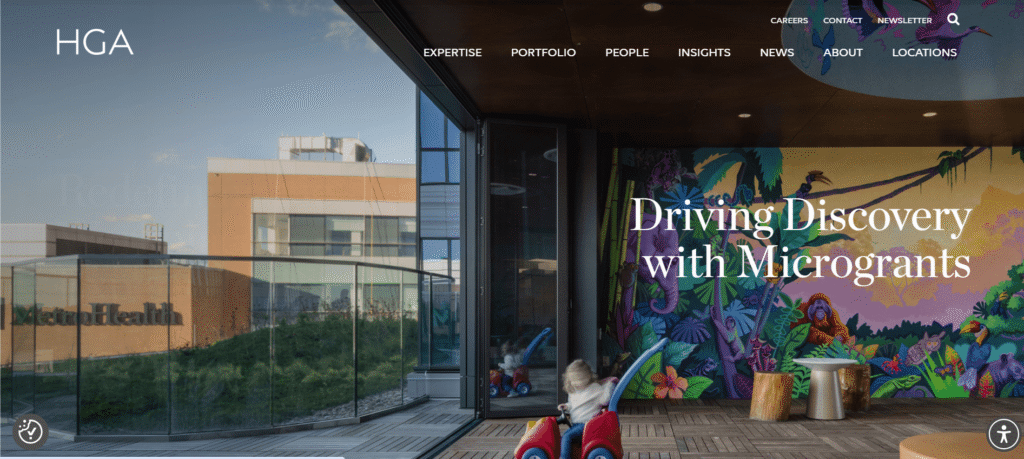Open the About menu
Image resolution: width=1024 pixels, height=459 pixels.
point(842,53)
